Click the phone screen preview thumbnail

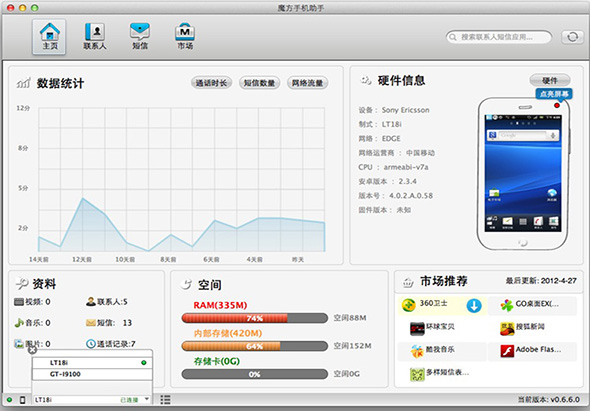523,173
